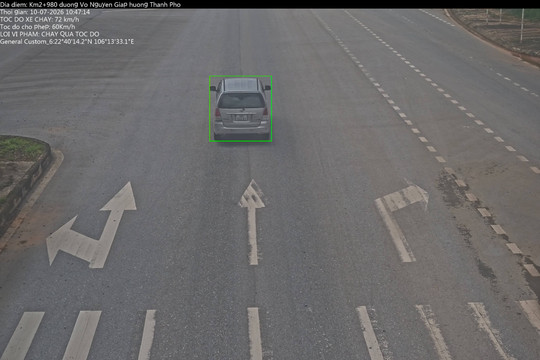The image size is (540, 360).
Task: Click the 'TOC DO XE CHAY: 72 km/h' text
Action: (40, 19)
